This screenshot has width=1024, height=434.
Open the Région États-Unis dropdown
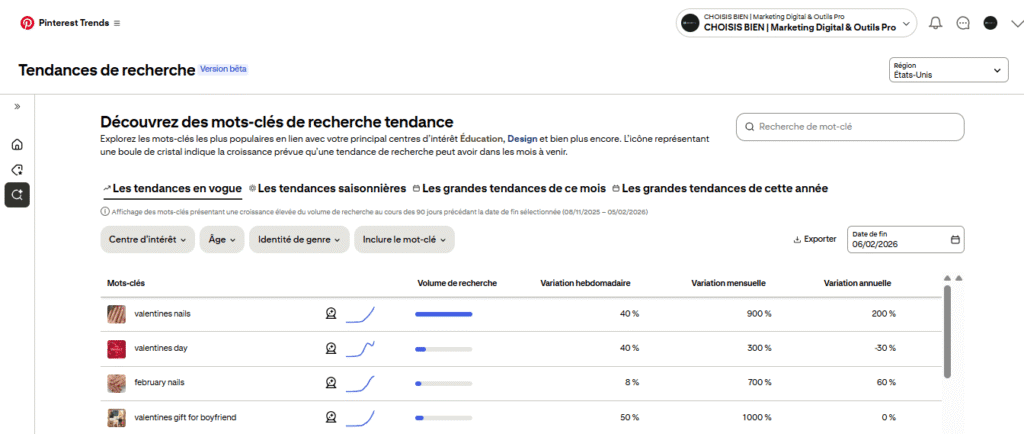[948, 70]
